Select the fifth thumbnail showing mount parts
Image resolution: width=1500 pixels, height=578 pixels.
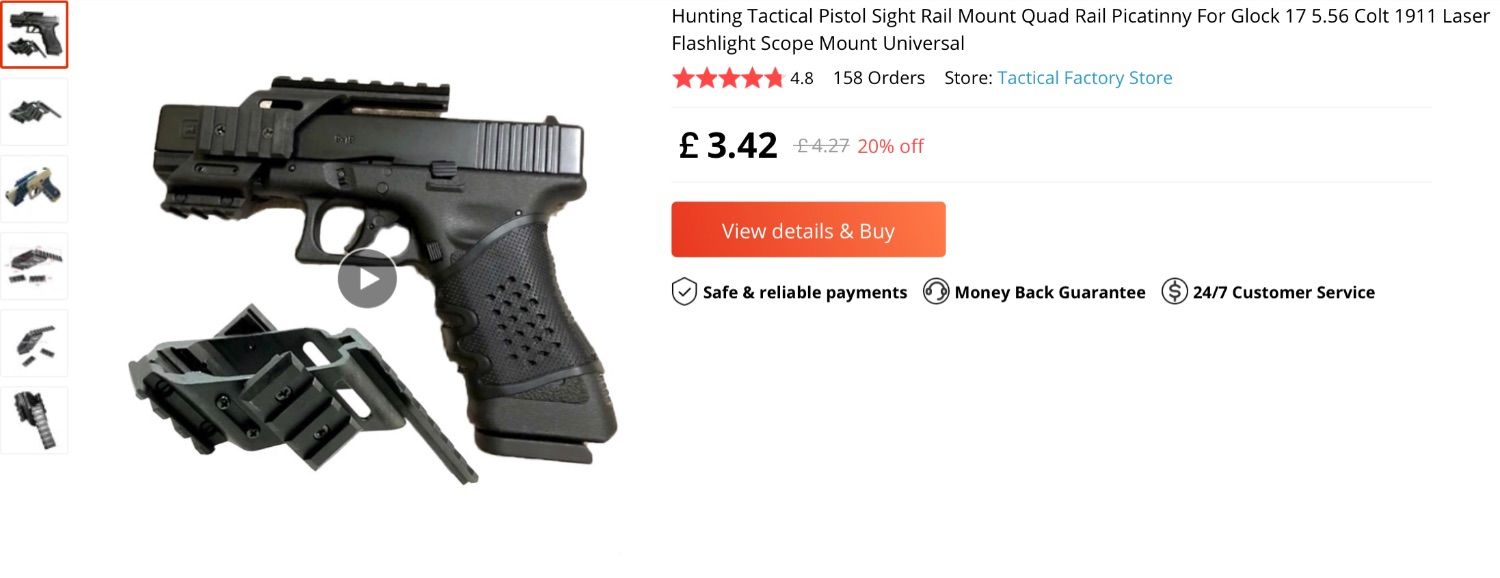click(34, 343)
